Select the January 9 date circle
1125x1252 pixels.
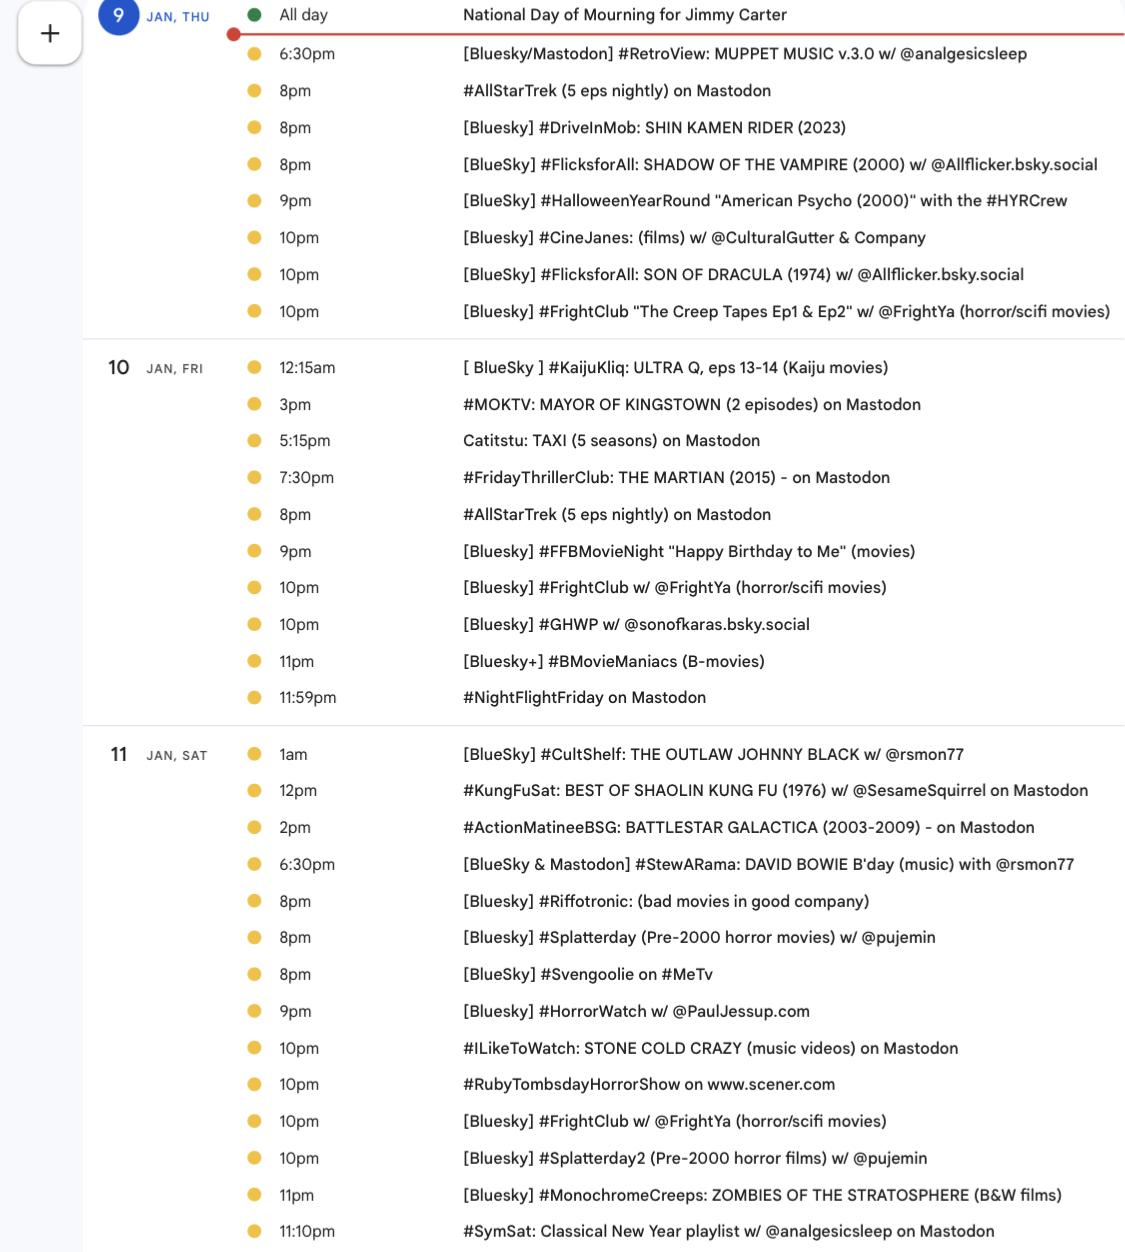[x=118, y=16]
